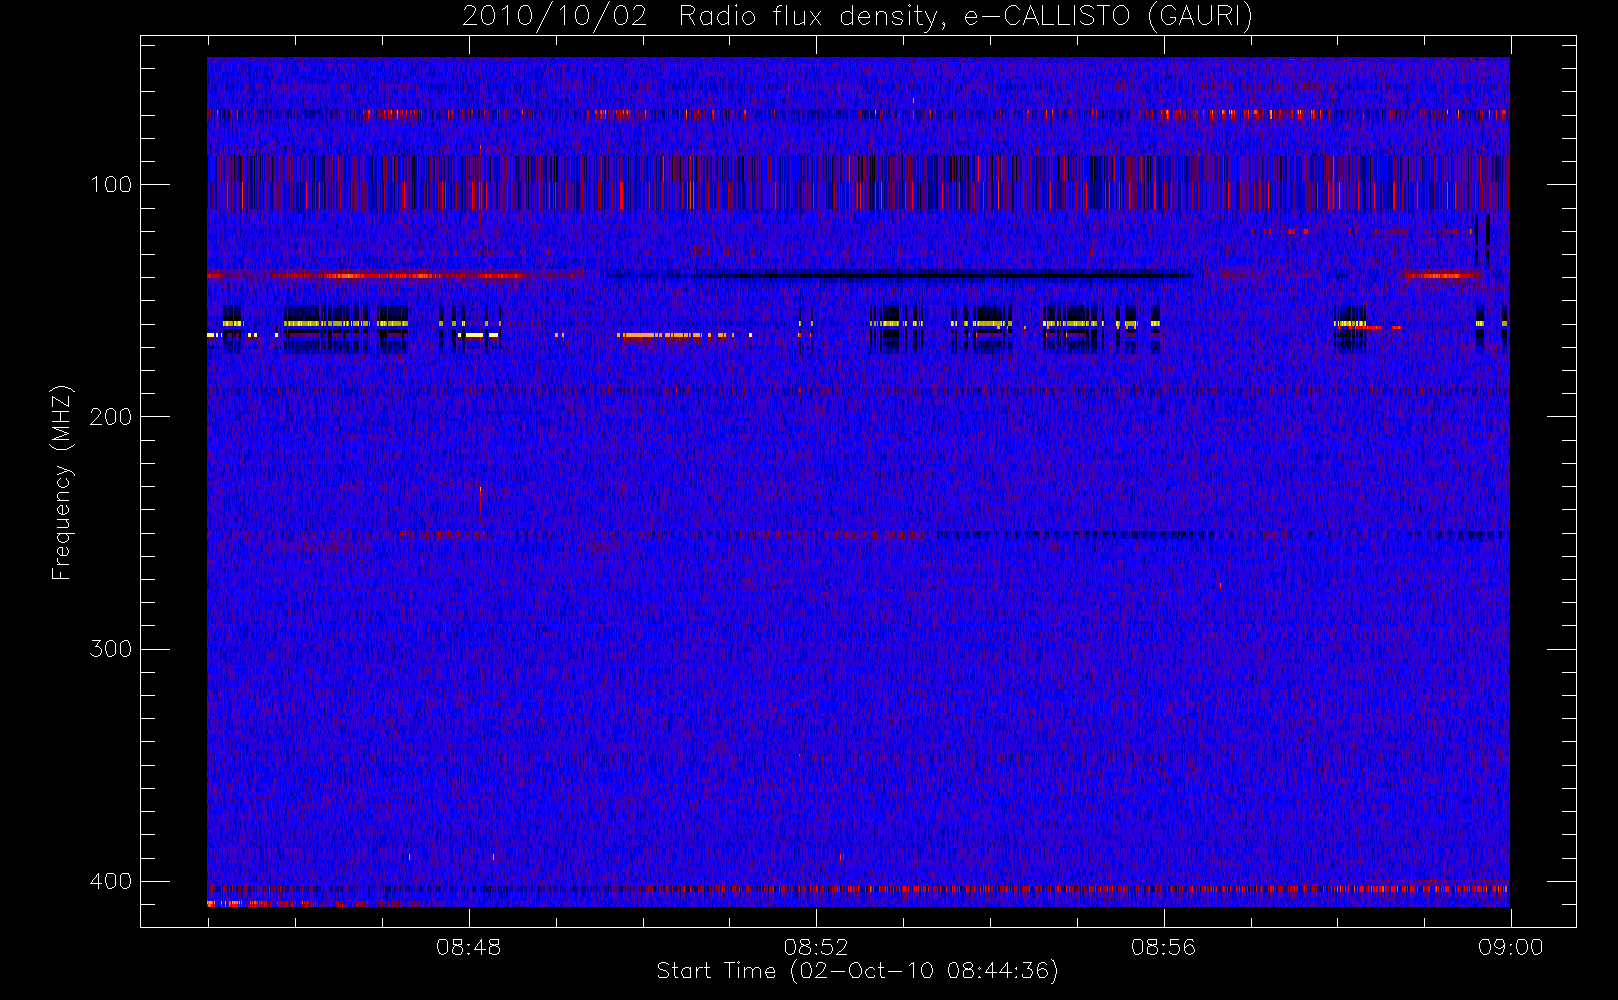Click the 200 frequency tick label
Viewport: 1618px width, 1000px height.
(x=110, y=416)
